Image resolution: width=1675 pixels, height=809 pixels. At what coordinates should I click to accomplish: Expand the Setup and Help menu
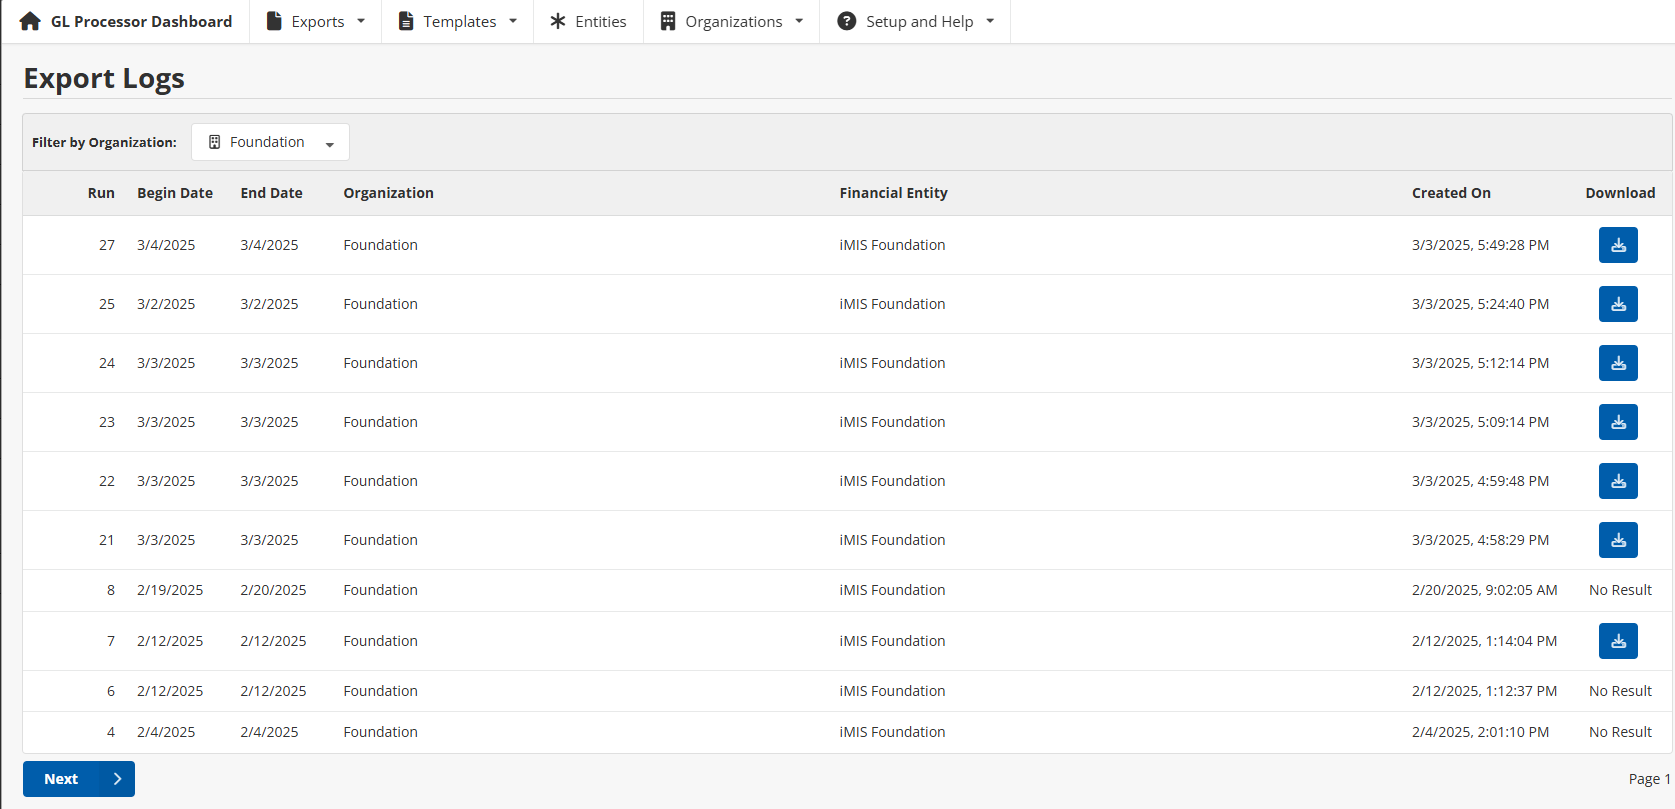[x=916, y=22]
